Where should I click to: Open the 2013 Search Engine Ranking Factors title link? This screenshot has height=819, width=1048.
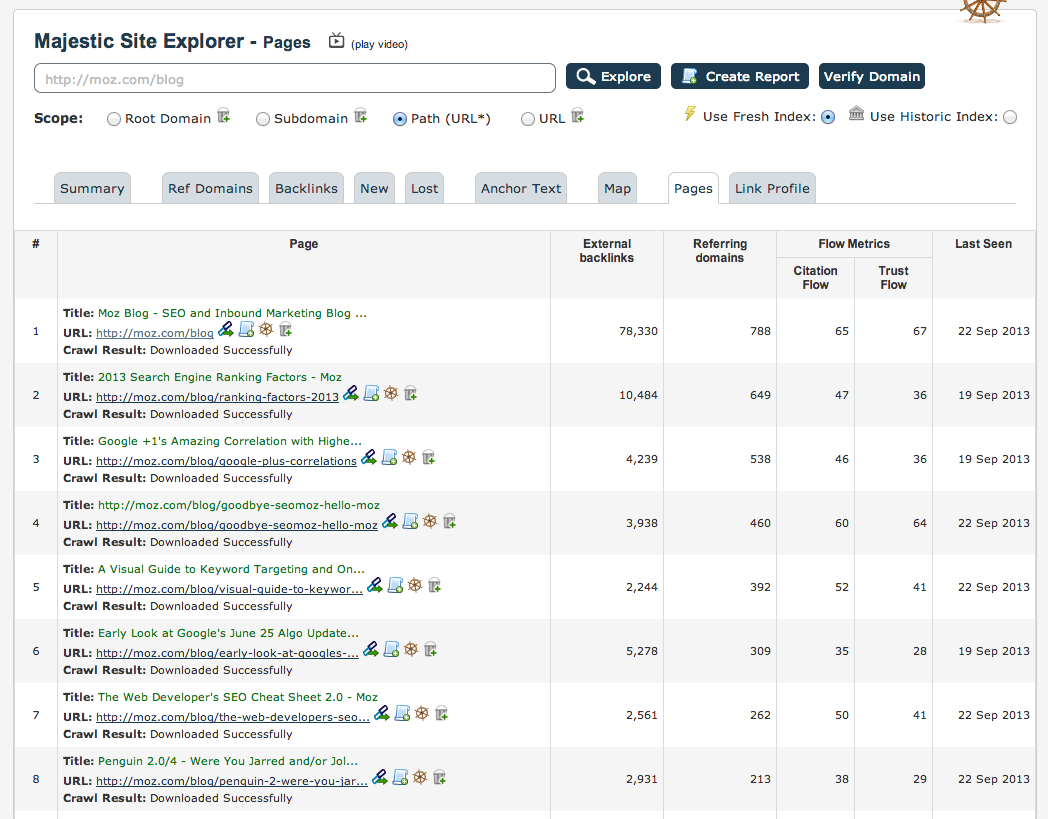(x=220, y=377)
